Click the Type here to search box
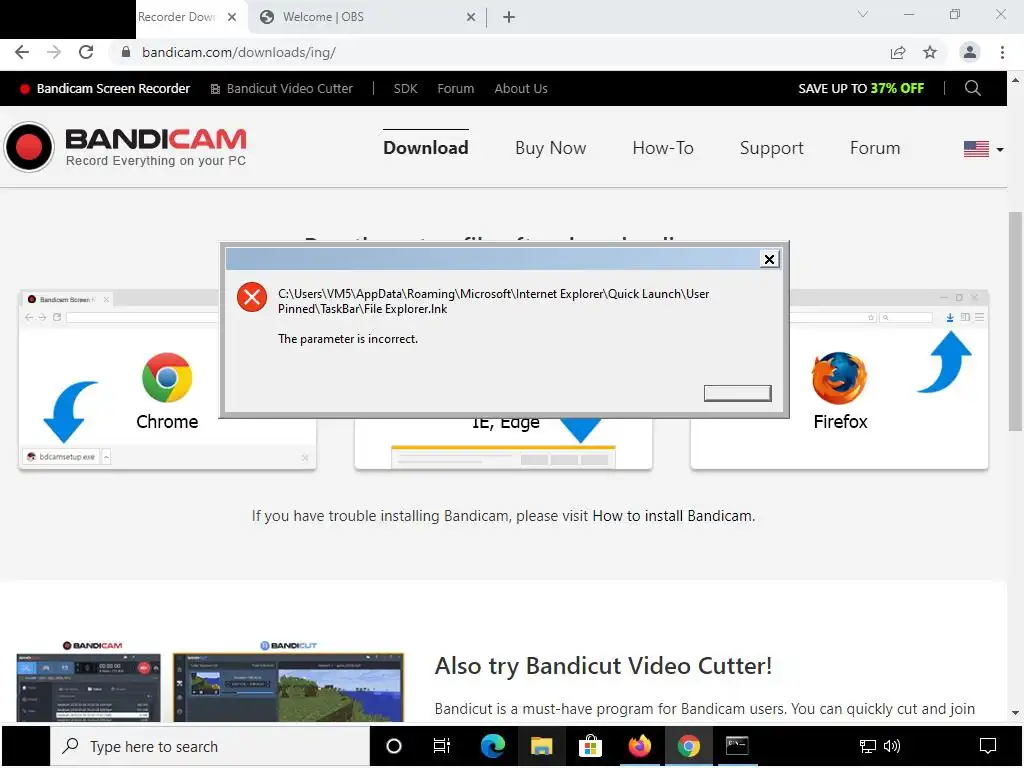The width and height of the screenshot is (1024, 768). click(210, 746)
